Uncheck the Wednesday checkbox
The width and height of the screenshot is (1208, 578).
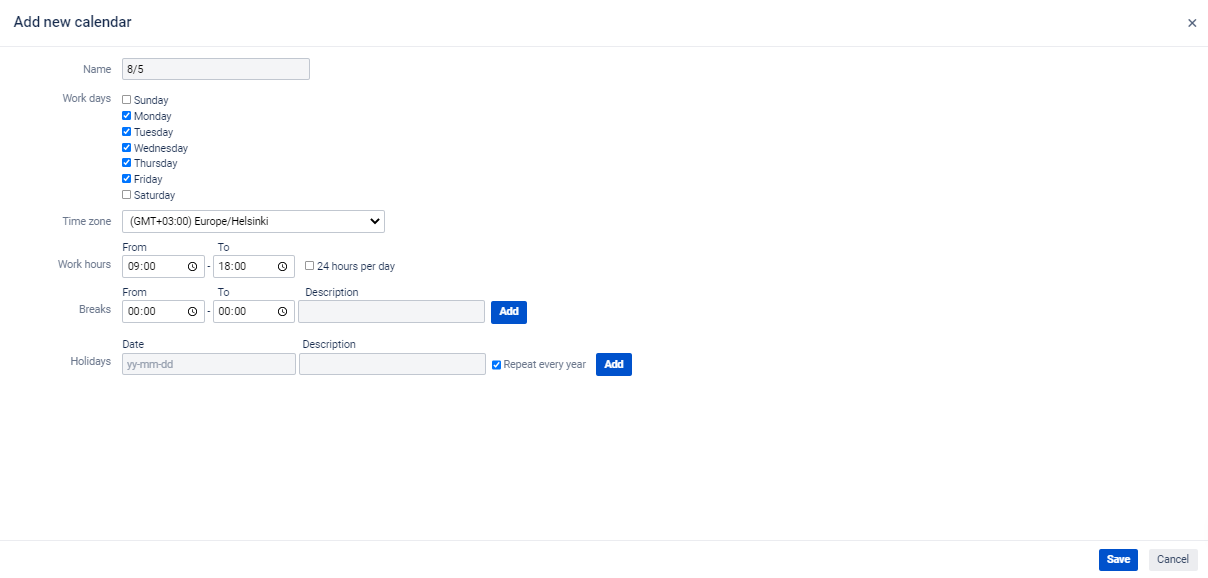(127, 148)
